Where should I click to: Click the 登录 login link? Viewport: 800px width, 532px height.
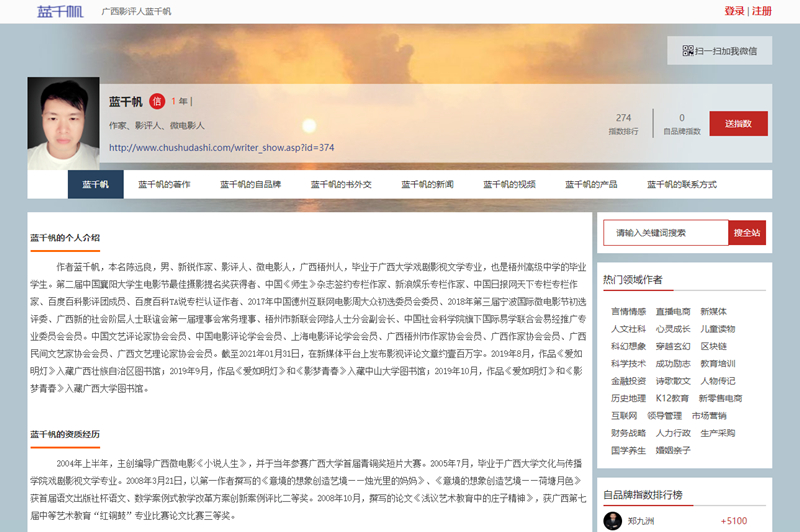pyautogui.click(x=734, y=11)
